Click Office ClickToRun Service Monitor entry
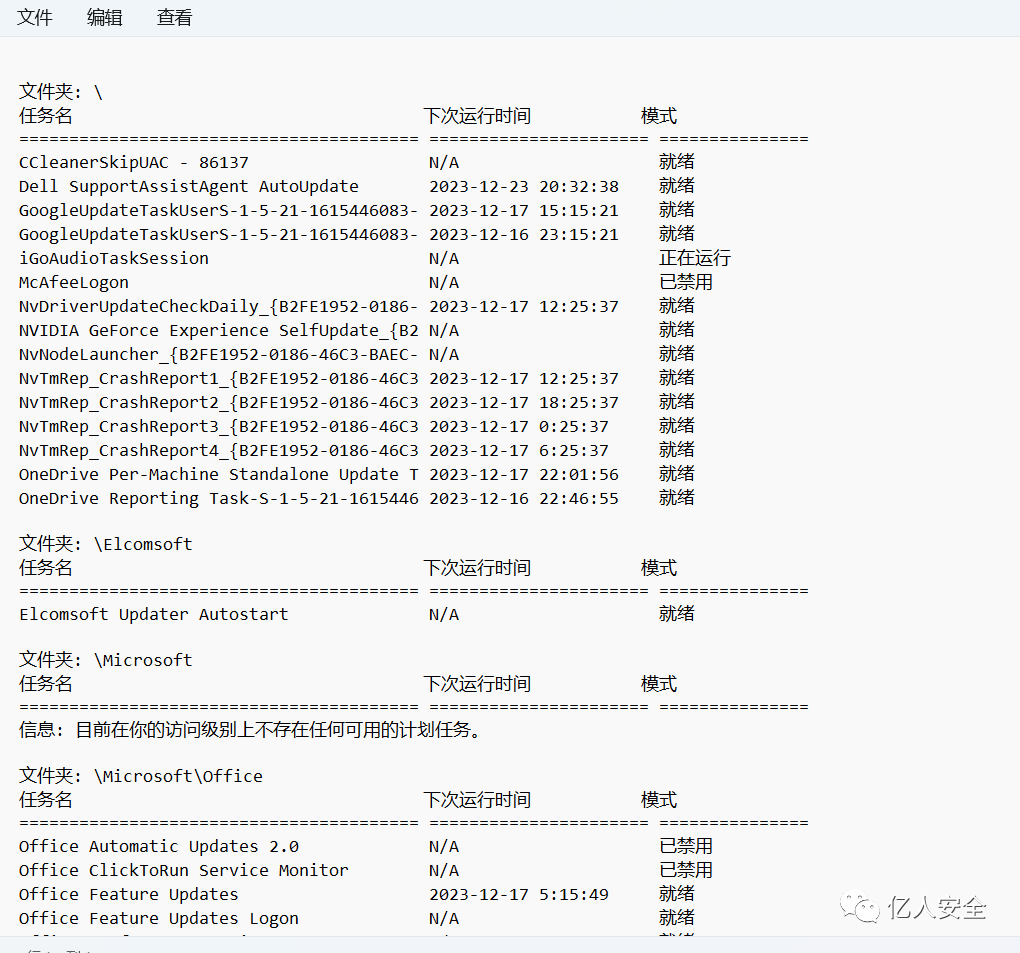1020x953 pixels. 183,870
